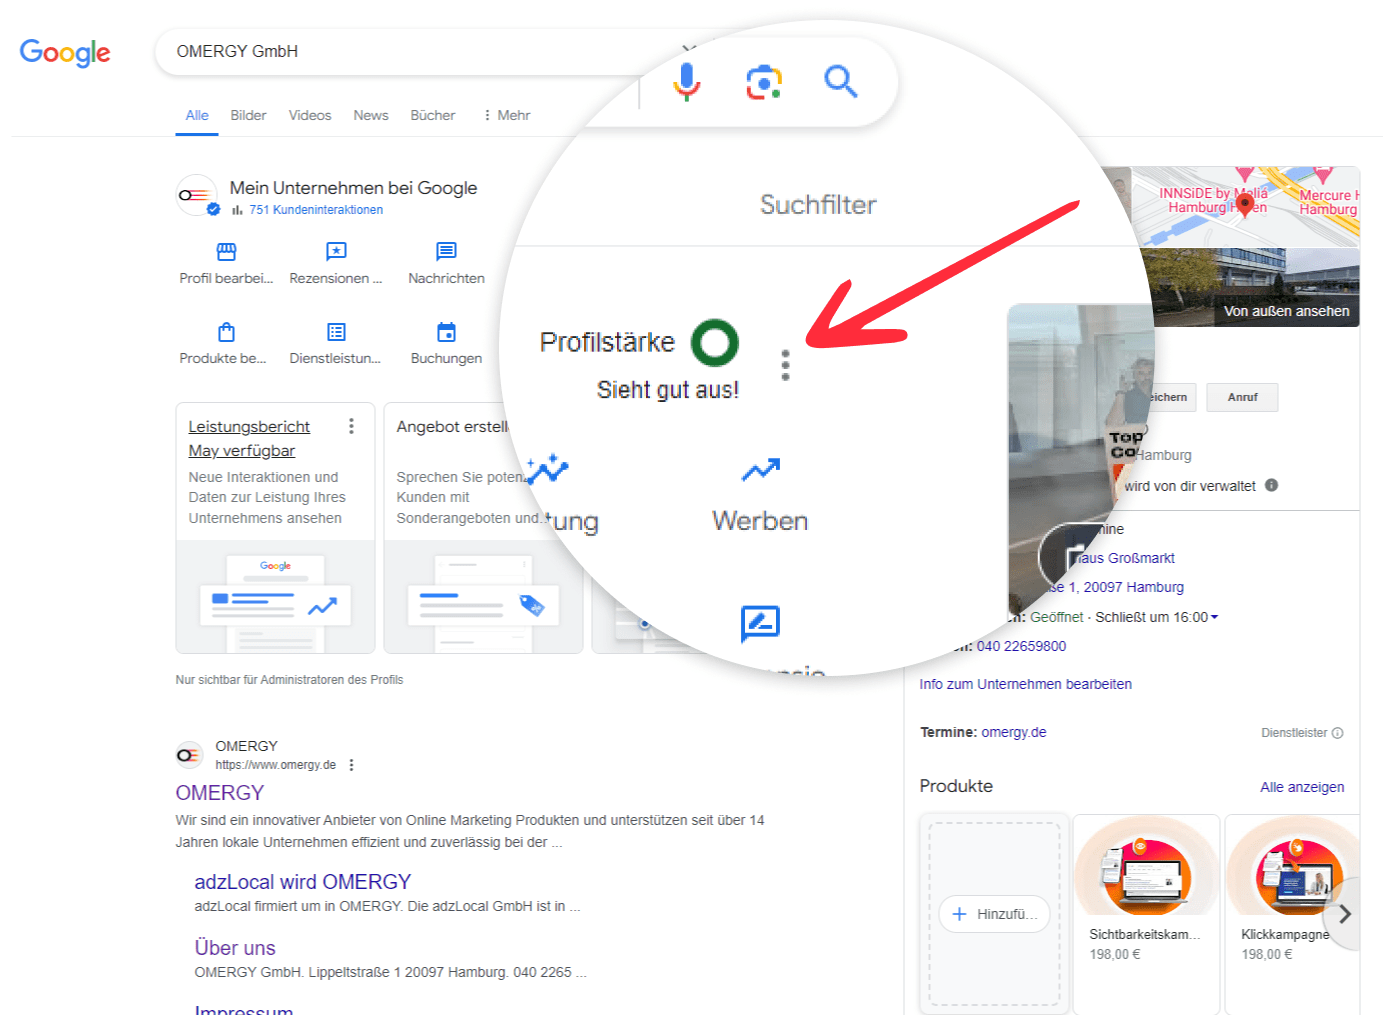Select the Alle search tab
This screenshot has height=1015, width=1383.
(197, 115)
